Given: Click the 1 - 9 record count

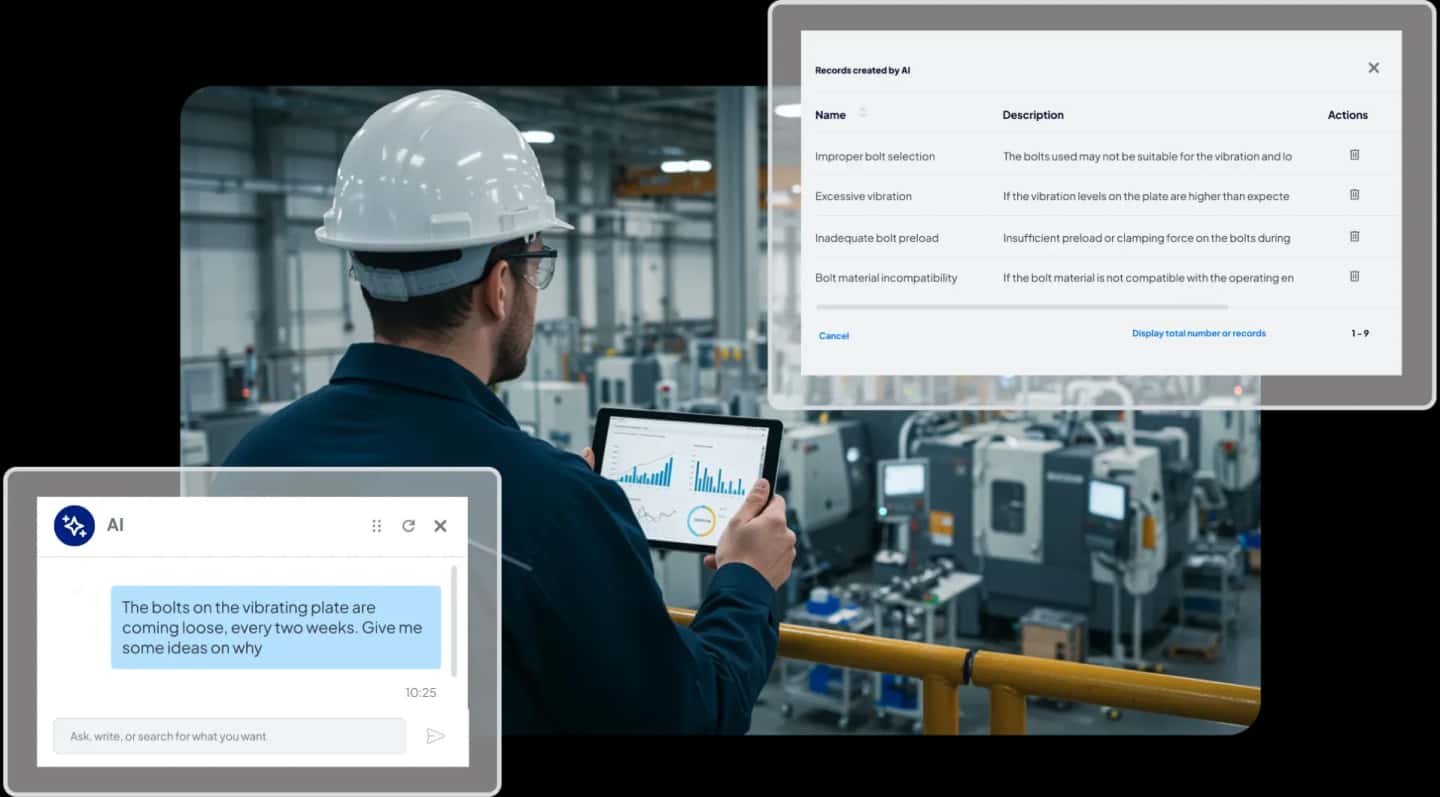Looking at the screenshot, I should [x=1360, y=333].
